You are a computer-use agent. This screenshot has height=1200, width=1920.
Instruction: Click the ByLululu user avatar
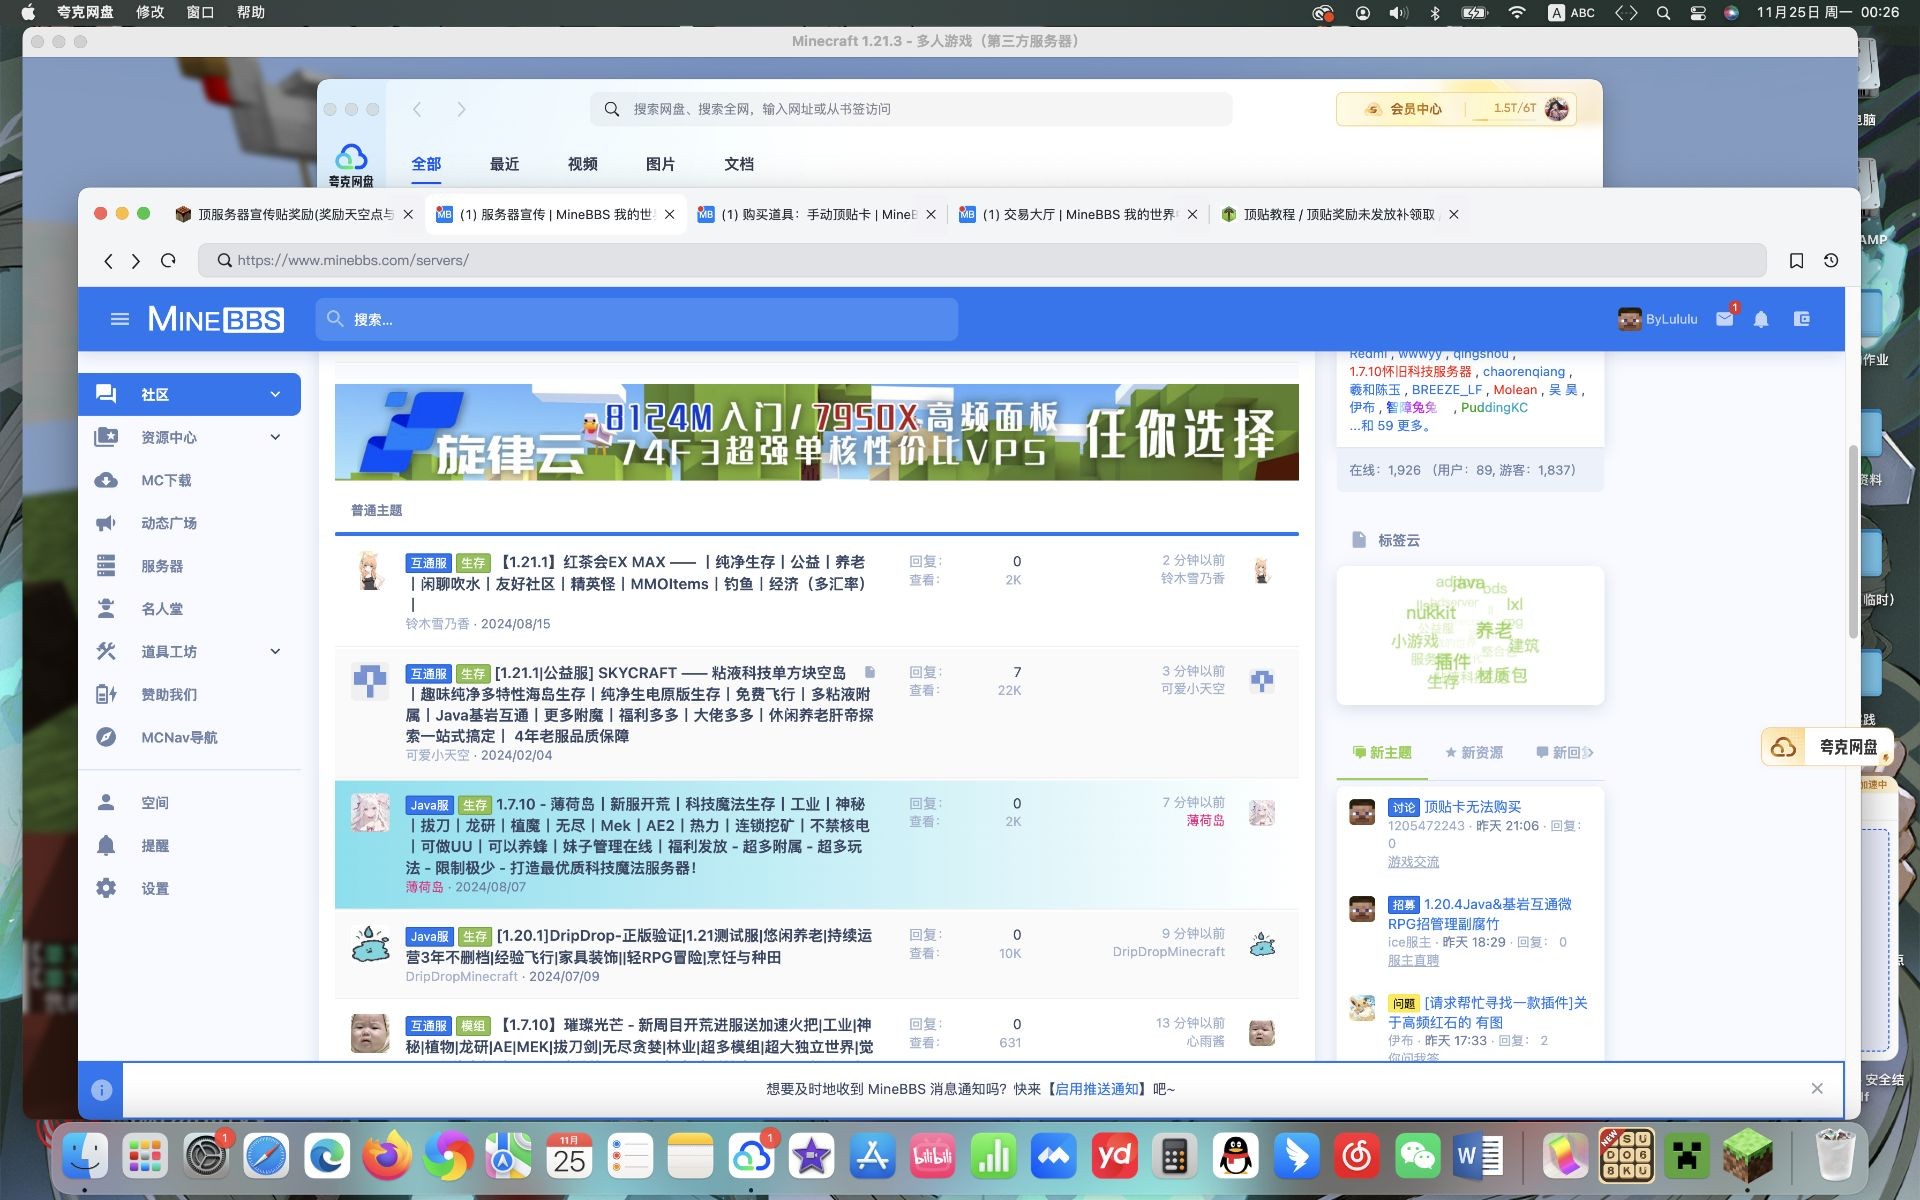[1630, 319]
